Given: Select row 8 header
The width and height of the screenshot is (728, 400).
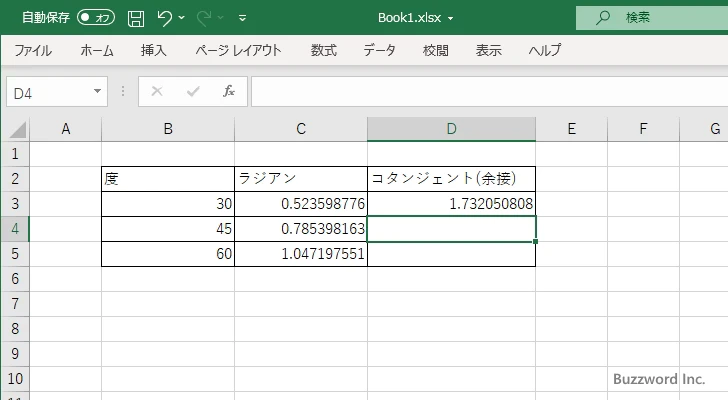Looking at the screenshot, I should (15, 329).
